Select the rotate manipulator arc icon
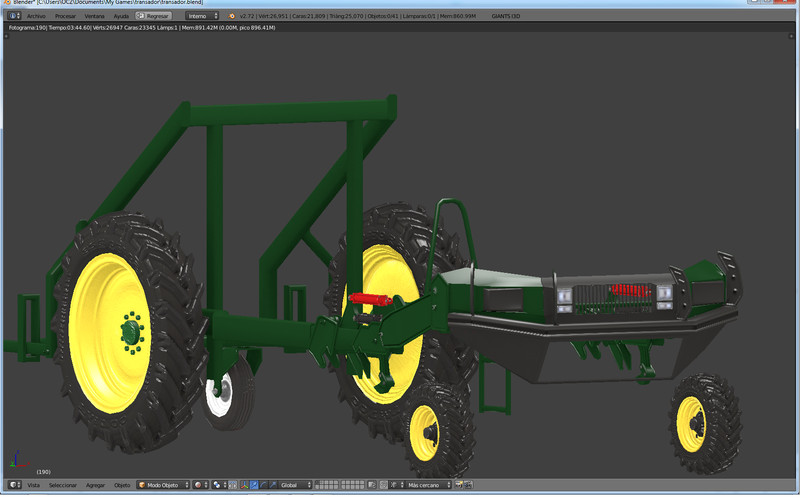 click(x=262, y=485)
